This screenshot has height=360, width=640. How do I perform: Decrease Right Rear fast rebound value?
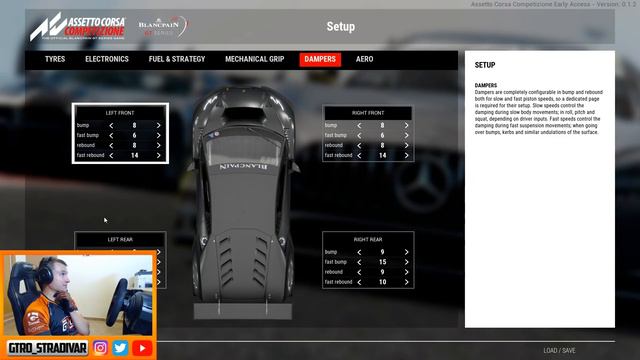[359, 282]
